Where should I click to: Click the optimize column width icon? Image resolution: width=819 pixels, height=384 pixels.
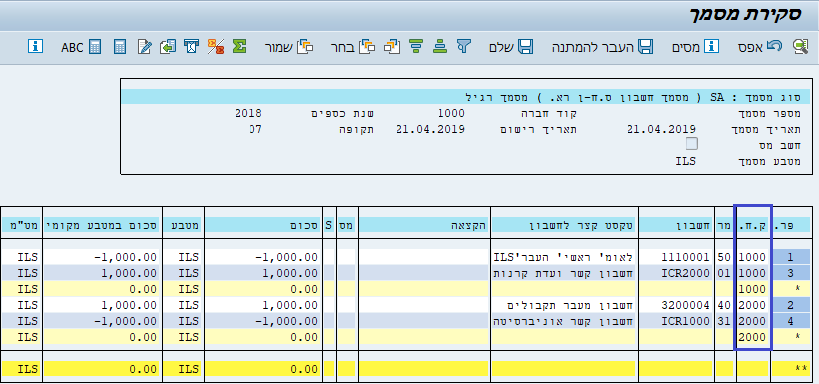(x=192, y=46)
